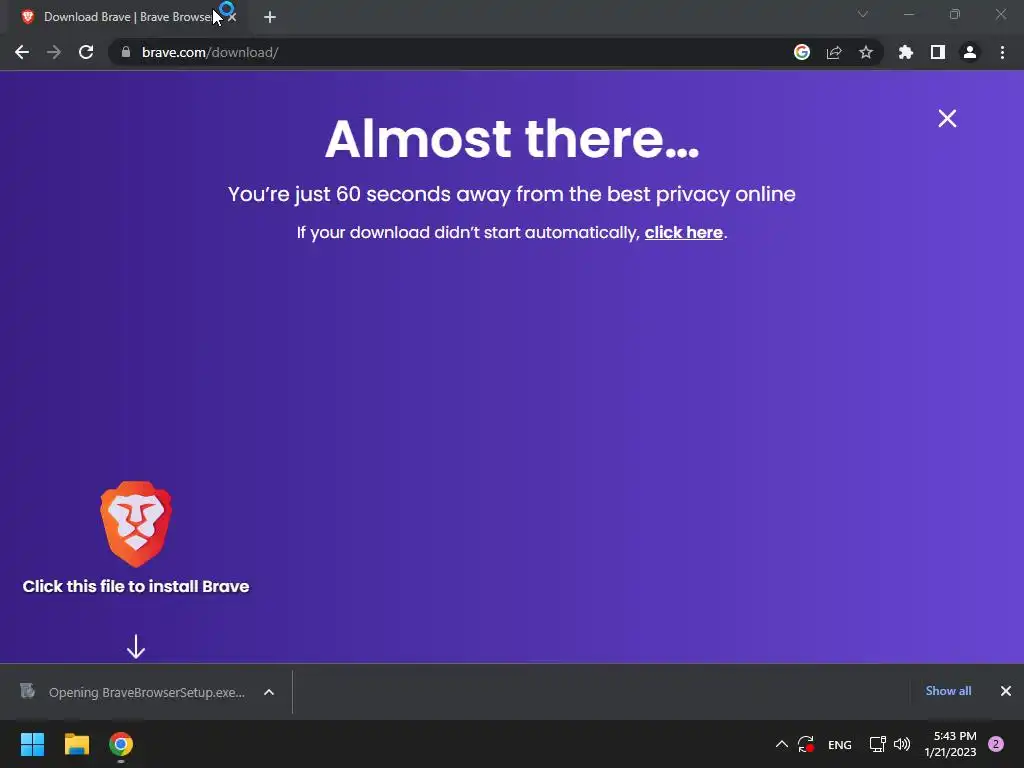Click the address bar URL field
This screenshot has width=1024, height=768.
[457, 52]
